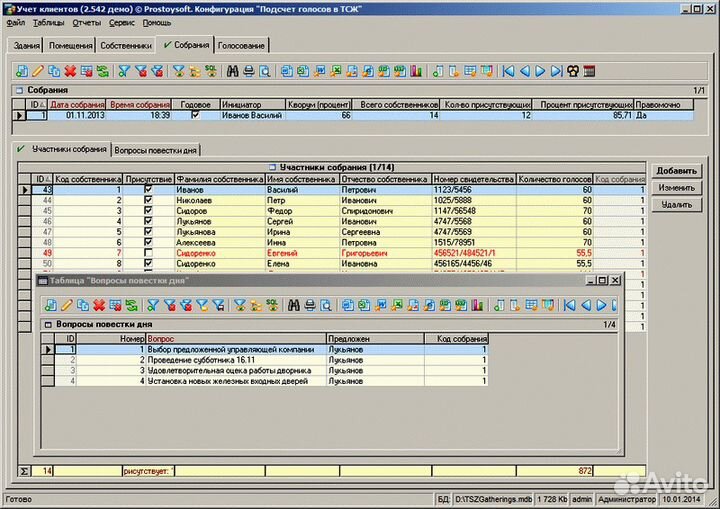
Task: Switch to the Голосование tab
Action: pos(242,46)
